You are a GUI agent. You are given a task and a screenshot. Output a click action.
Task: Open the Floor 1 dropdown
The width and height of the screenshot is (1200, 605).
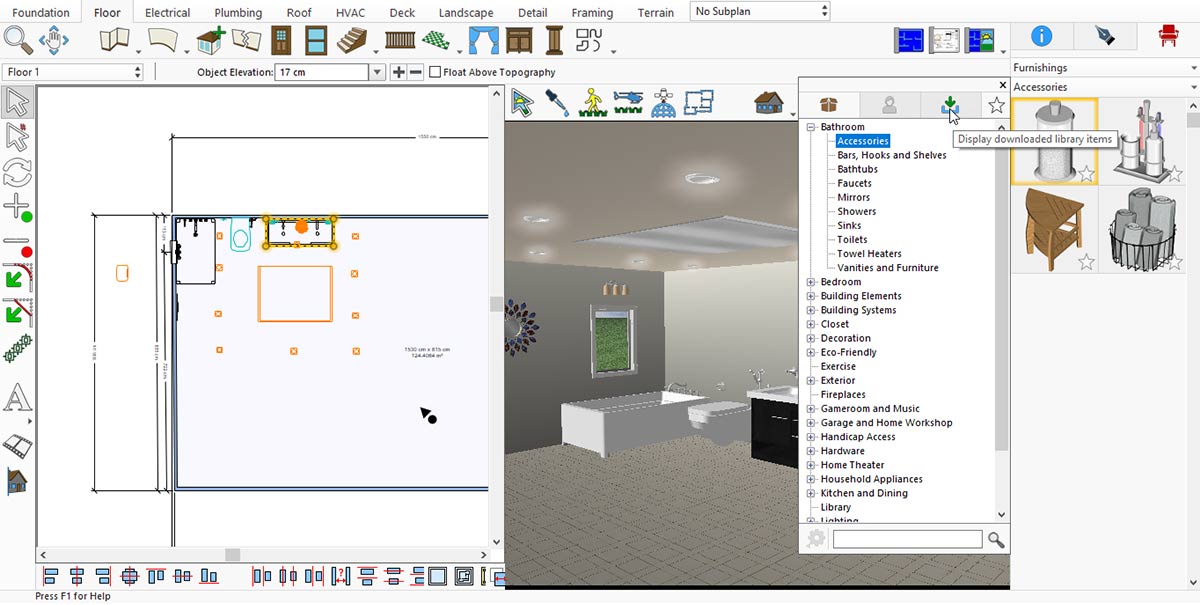[x=74, y=72]
